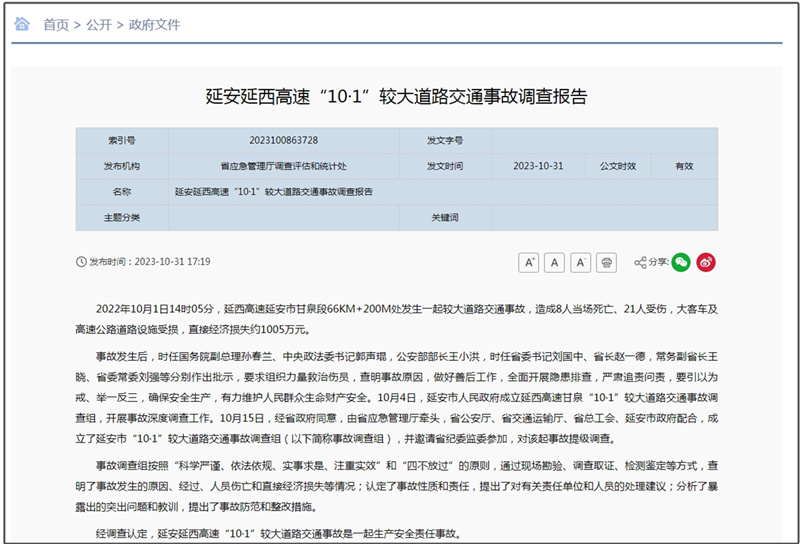
Task: Click the clock icon beside 发布时间
Action: (81, 262)
